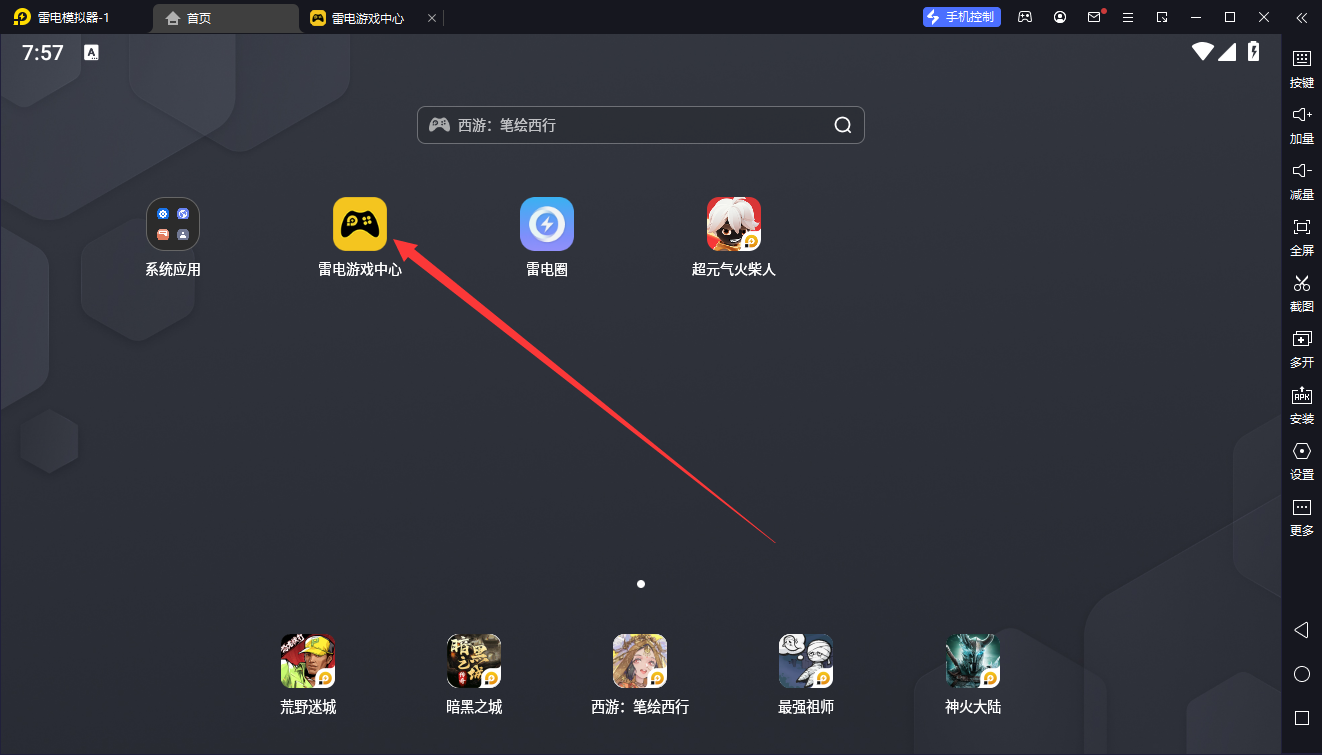1322x755 pixels.
Task: Enter 全屏 fullscreen mode
Action: (1302, 237)
